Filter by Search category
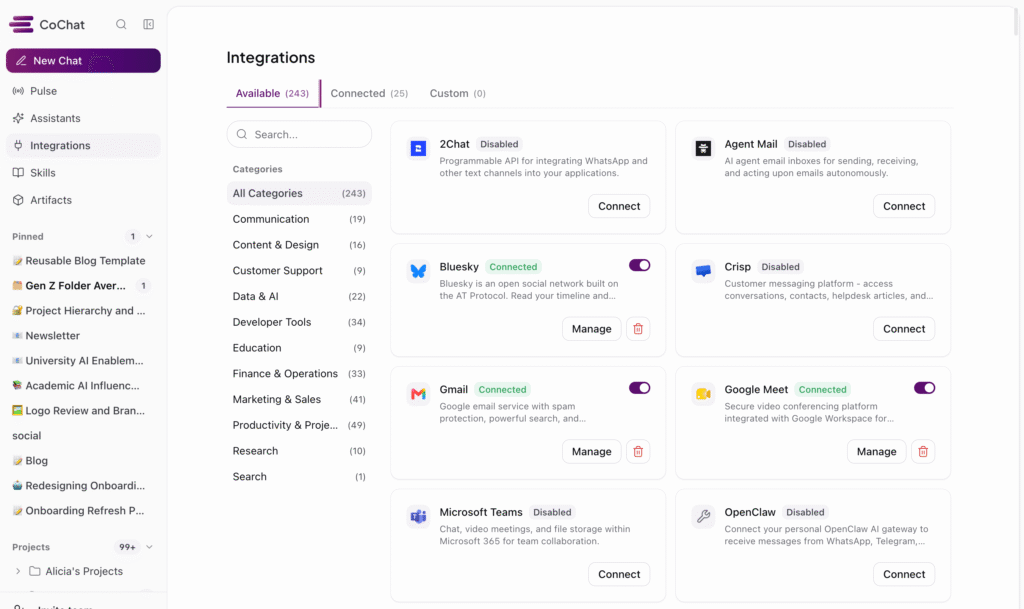The image size is (1024, 609). click(299, 476)
